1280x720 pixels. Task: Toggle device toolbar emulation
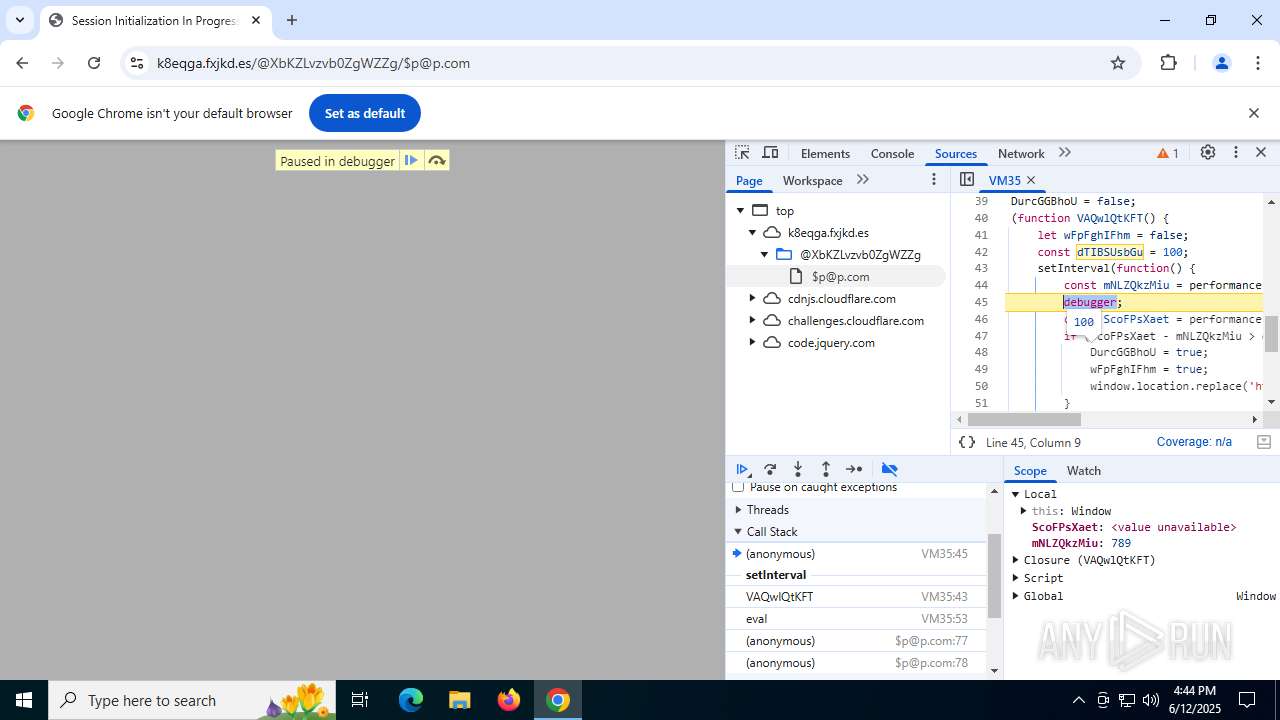point(770,153)
